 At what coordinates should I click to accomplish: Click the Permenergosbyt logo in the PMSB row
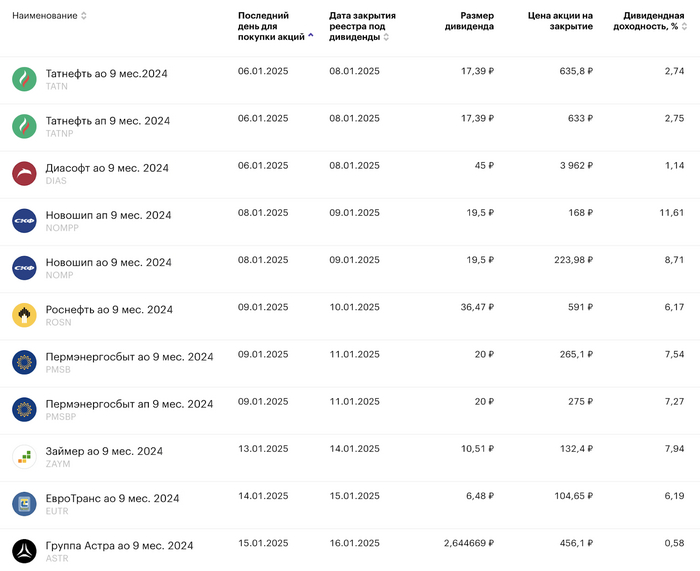coord(24,362)
